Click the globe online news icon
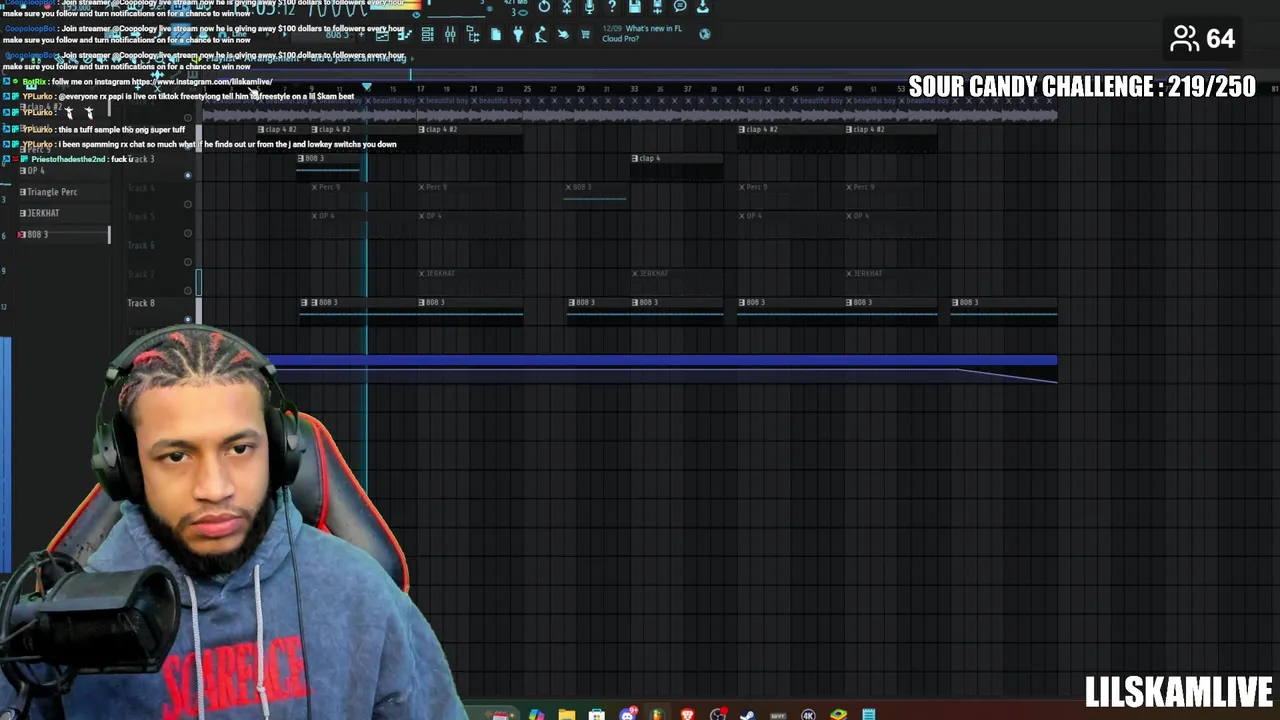The width and height of the screenshot is (1280, 720). click(704, 34)
